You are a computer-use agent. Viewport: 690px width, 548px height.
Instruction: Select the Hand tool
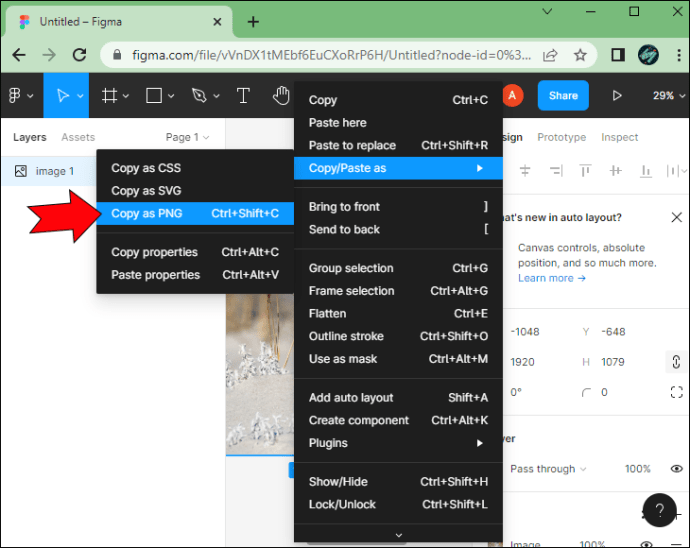pos(281,96)
